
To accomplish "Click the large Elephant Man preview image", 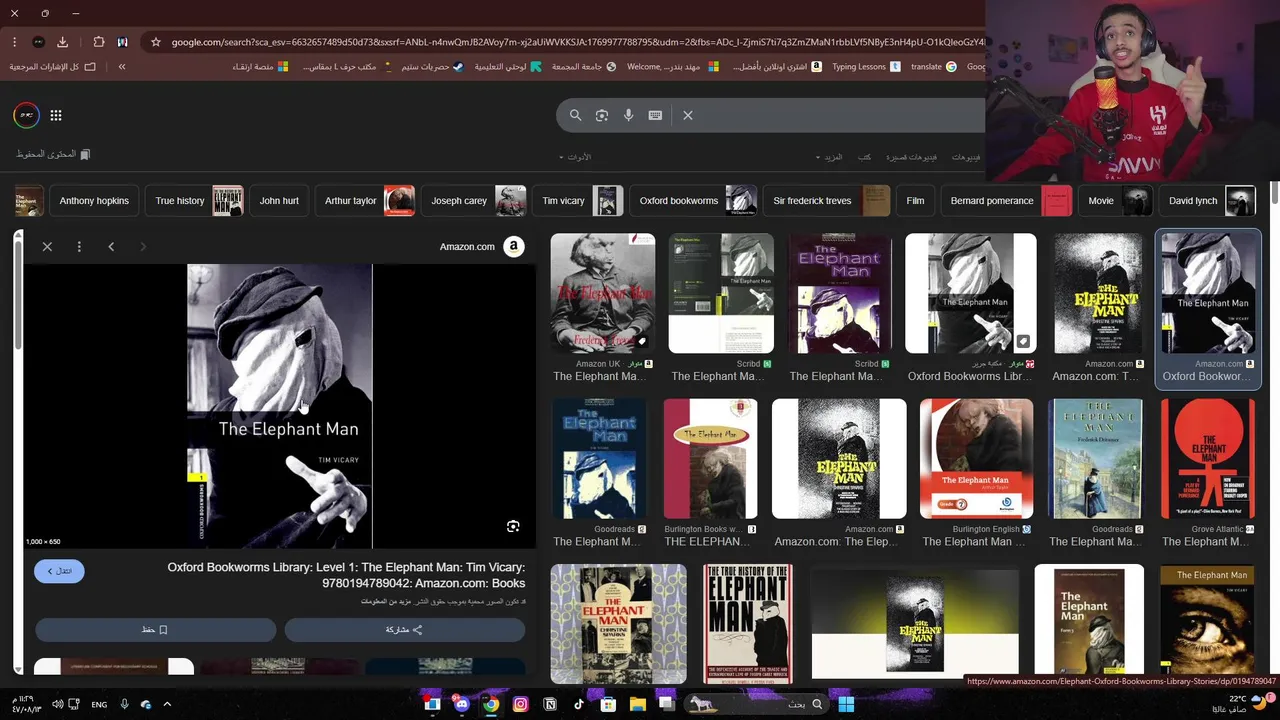I will (x=279, y=406).
